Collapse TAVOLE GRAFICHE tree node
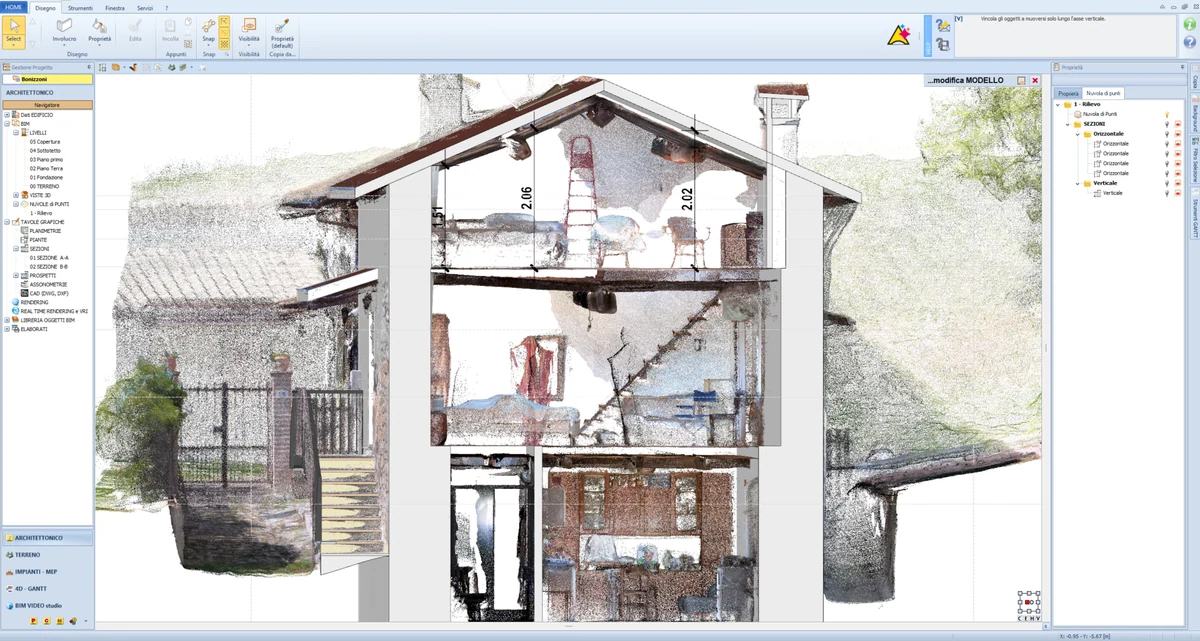Image resolution: width=1200 pixels, height=641 pixels. coord(7,222)
